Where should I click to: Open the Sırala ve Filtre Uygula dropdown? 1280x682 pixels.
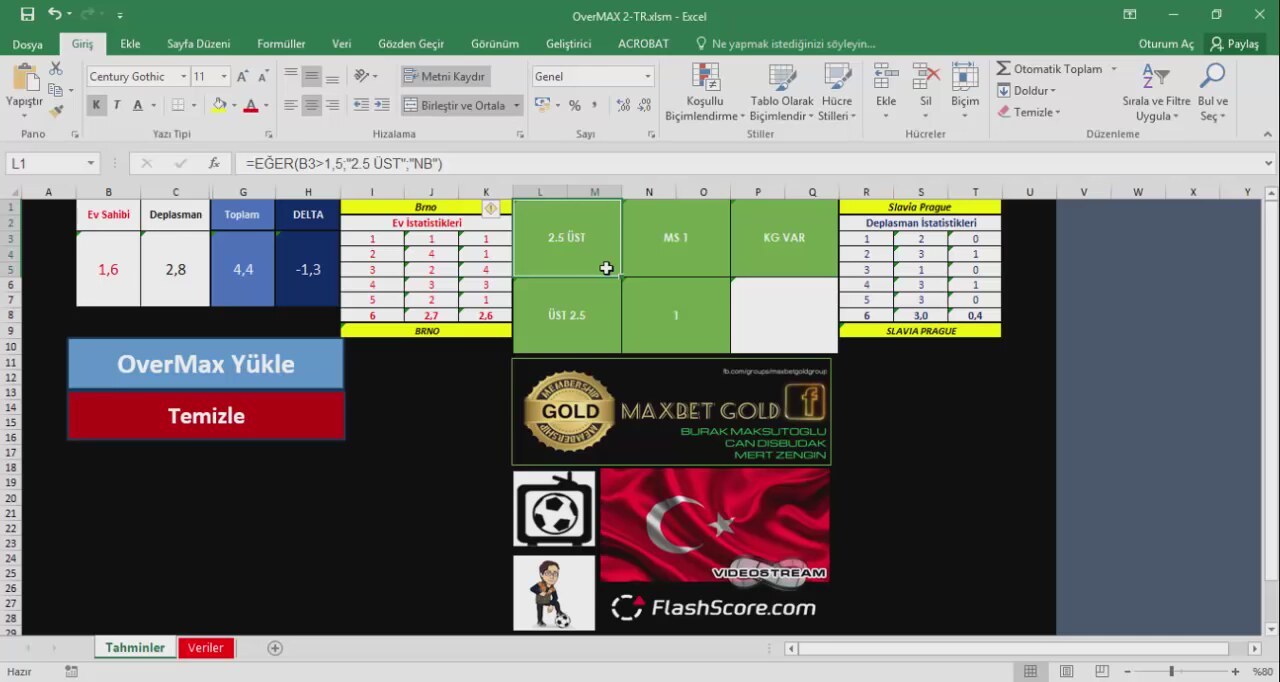coord(1156,93)
